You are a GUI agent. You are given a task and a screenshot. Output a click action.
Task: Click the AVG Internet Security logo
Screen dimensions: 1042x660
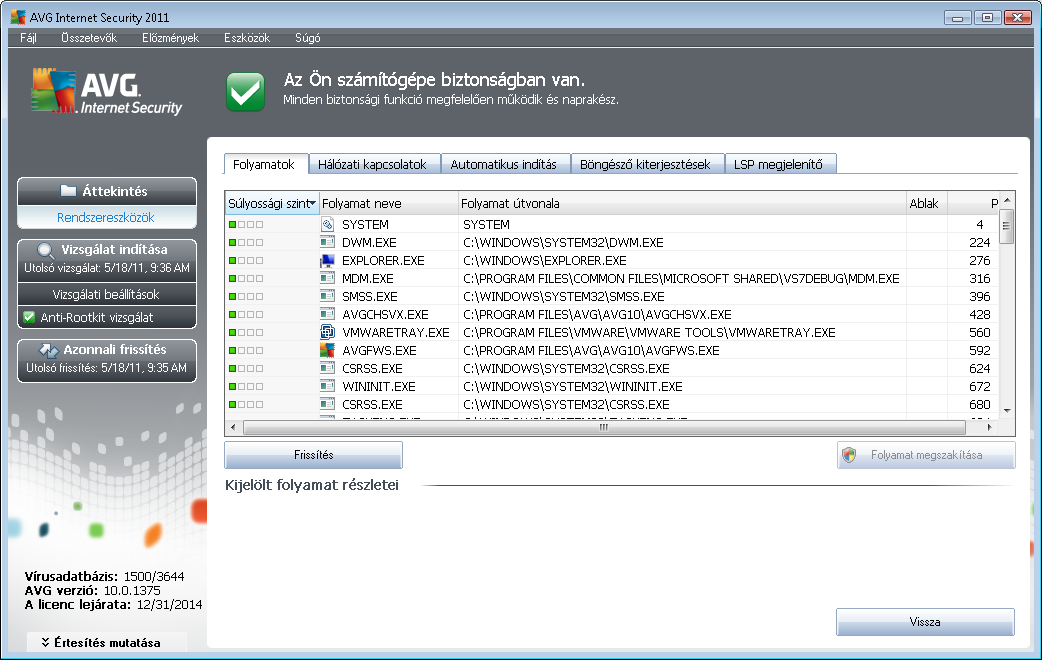point(106,91)
